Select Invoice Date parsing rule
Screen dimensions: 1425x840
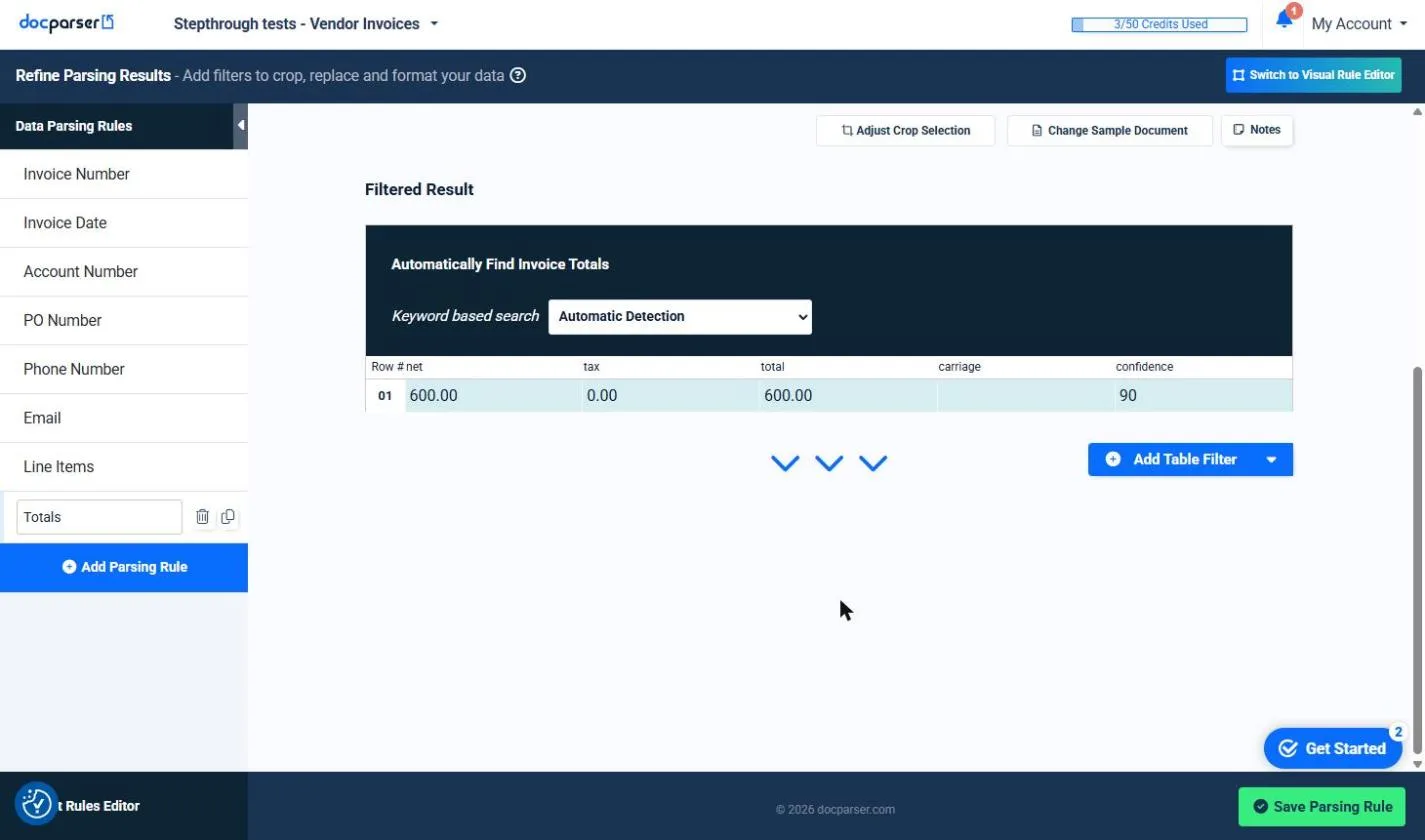tap(124, 223)
